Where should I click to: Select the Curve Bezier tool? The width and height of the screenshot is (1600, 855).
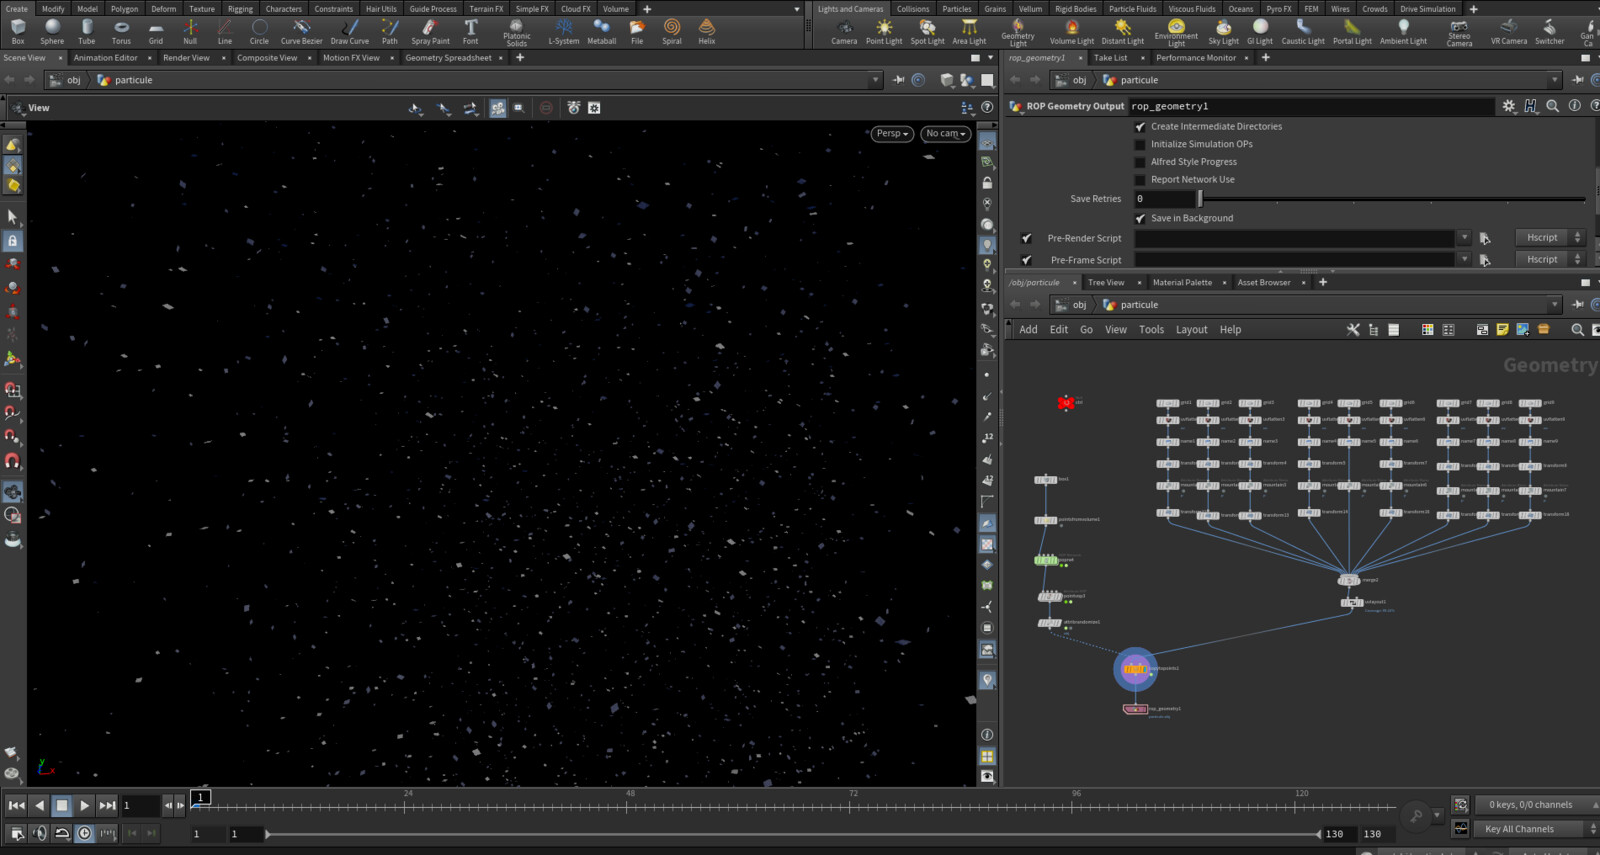pos(301,32)
